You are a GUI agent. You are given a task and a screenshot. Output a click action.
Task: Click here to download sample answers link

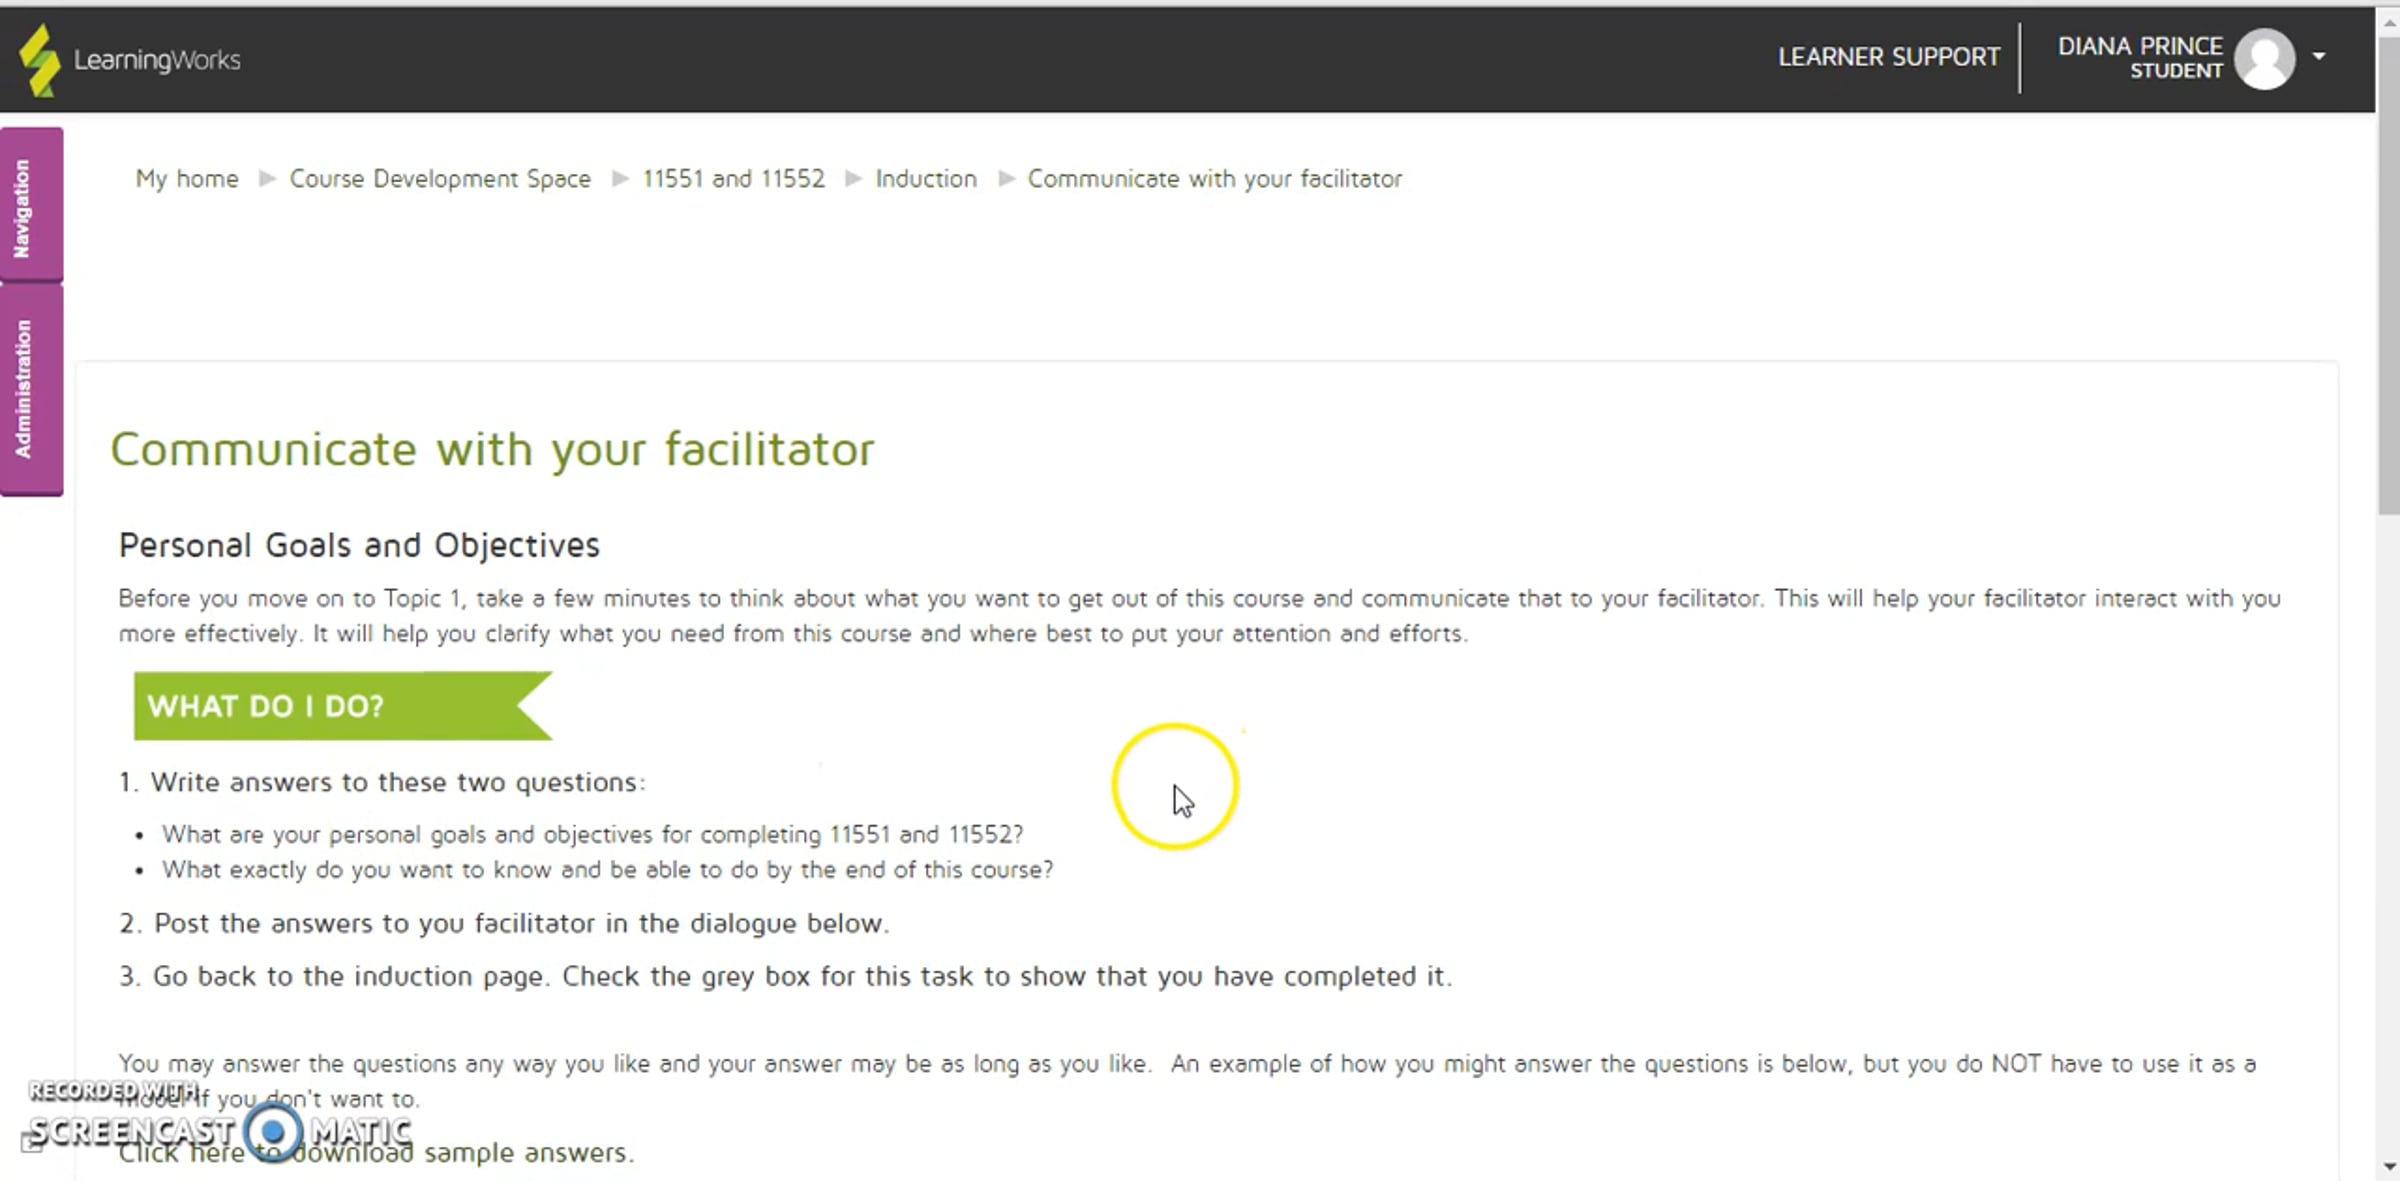pyautogui.click(x=376, y=1153)
